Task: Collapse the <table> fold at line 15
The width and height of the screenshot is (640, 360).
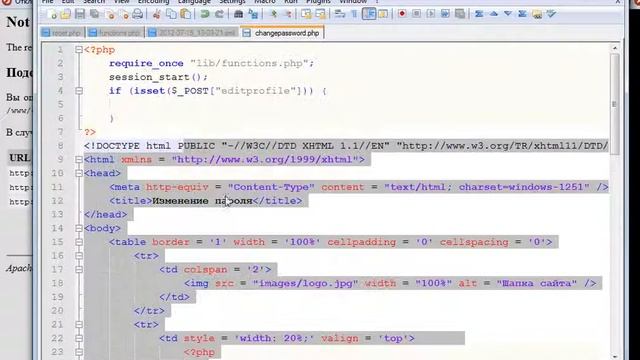Action: point(79,242)
